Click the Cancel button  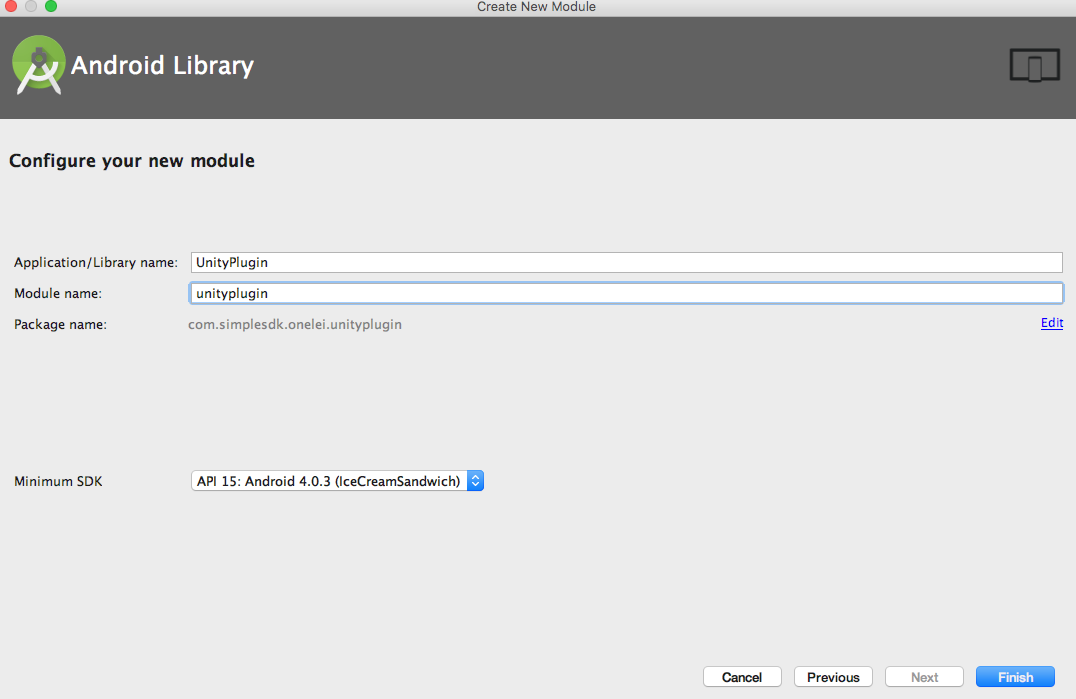(x=742, y=677)
